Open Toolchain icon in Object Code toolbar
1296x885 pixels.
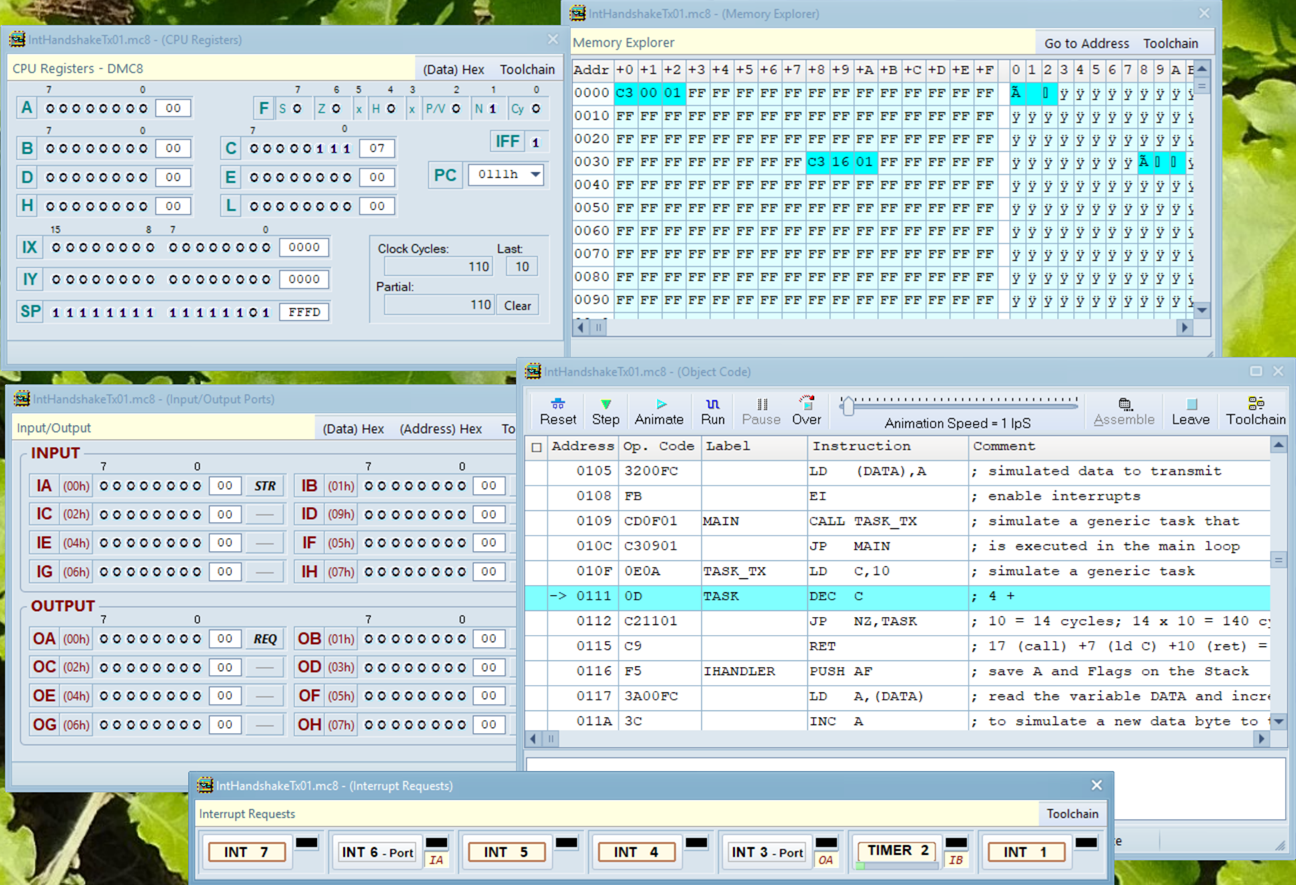[1256, 411]
